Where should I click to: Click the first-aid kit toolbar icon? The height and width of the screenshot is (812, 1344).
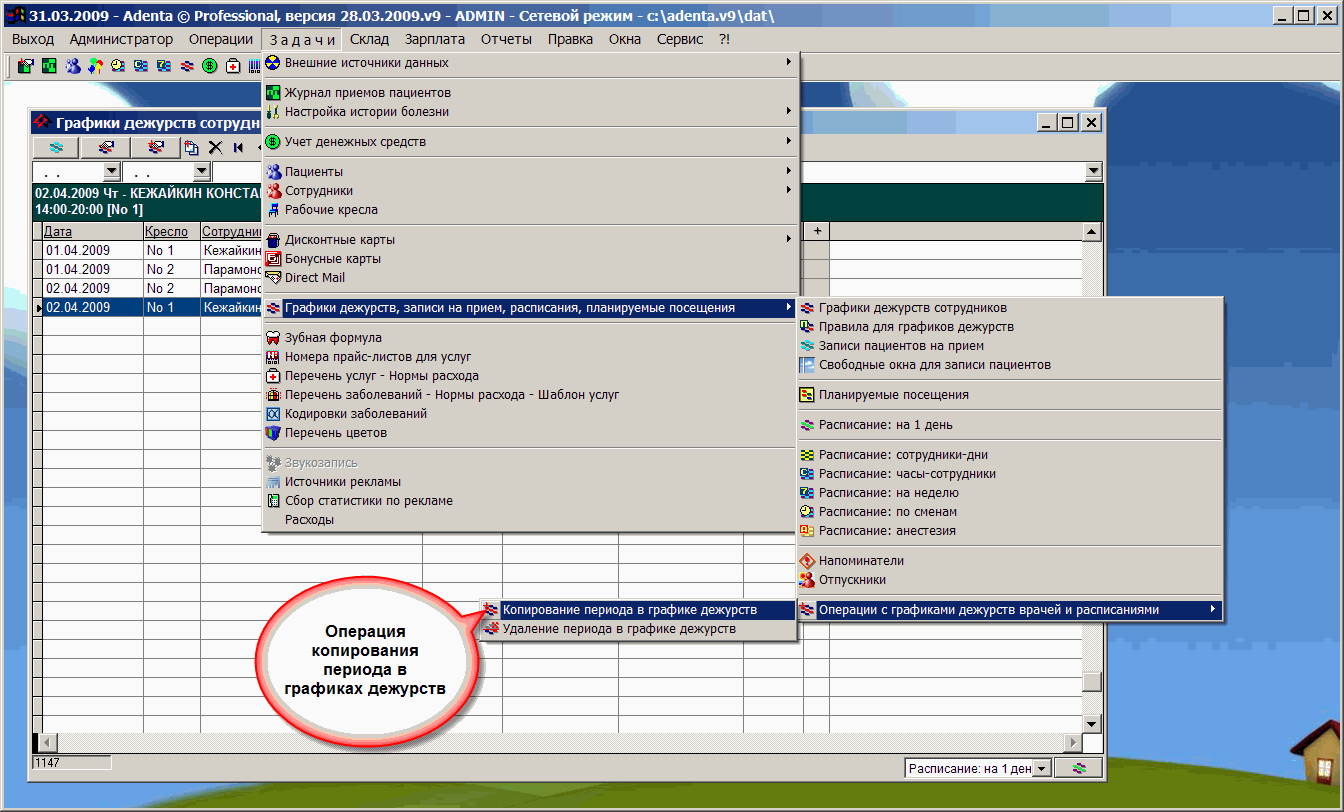click(x=233, y=66)
